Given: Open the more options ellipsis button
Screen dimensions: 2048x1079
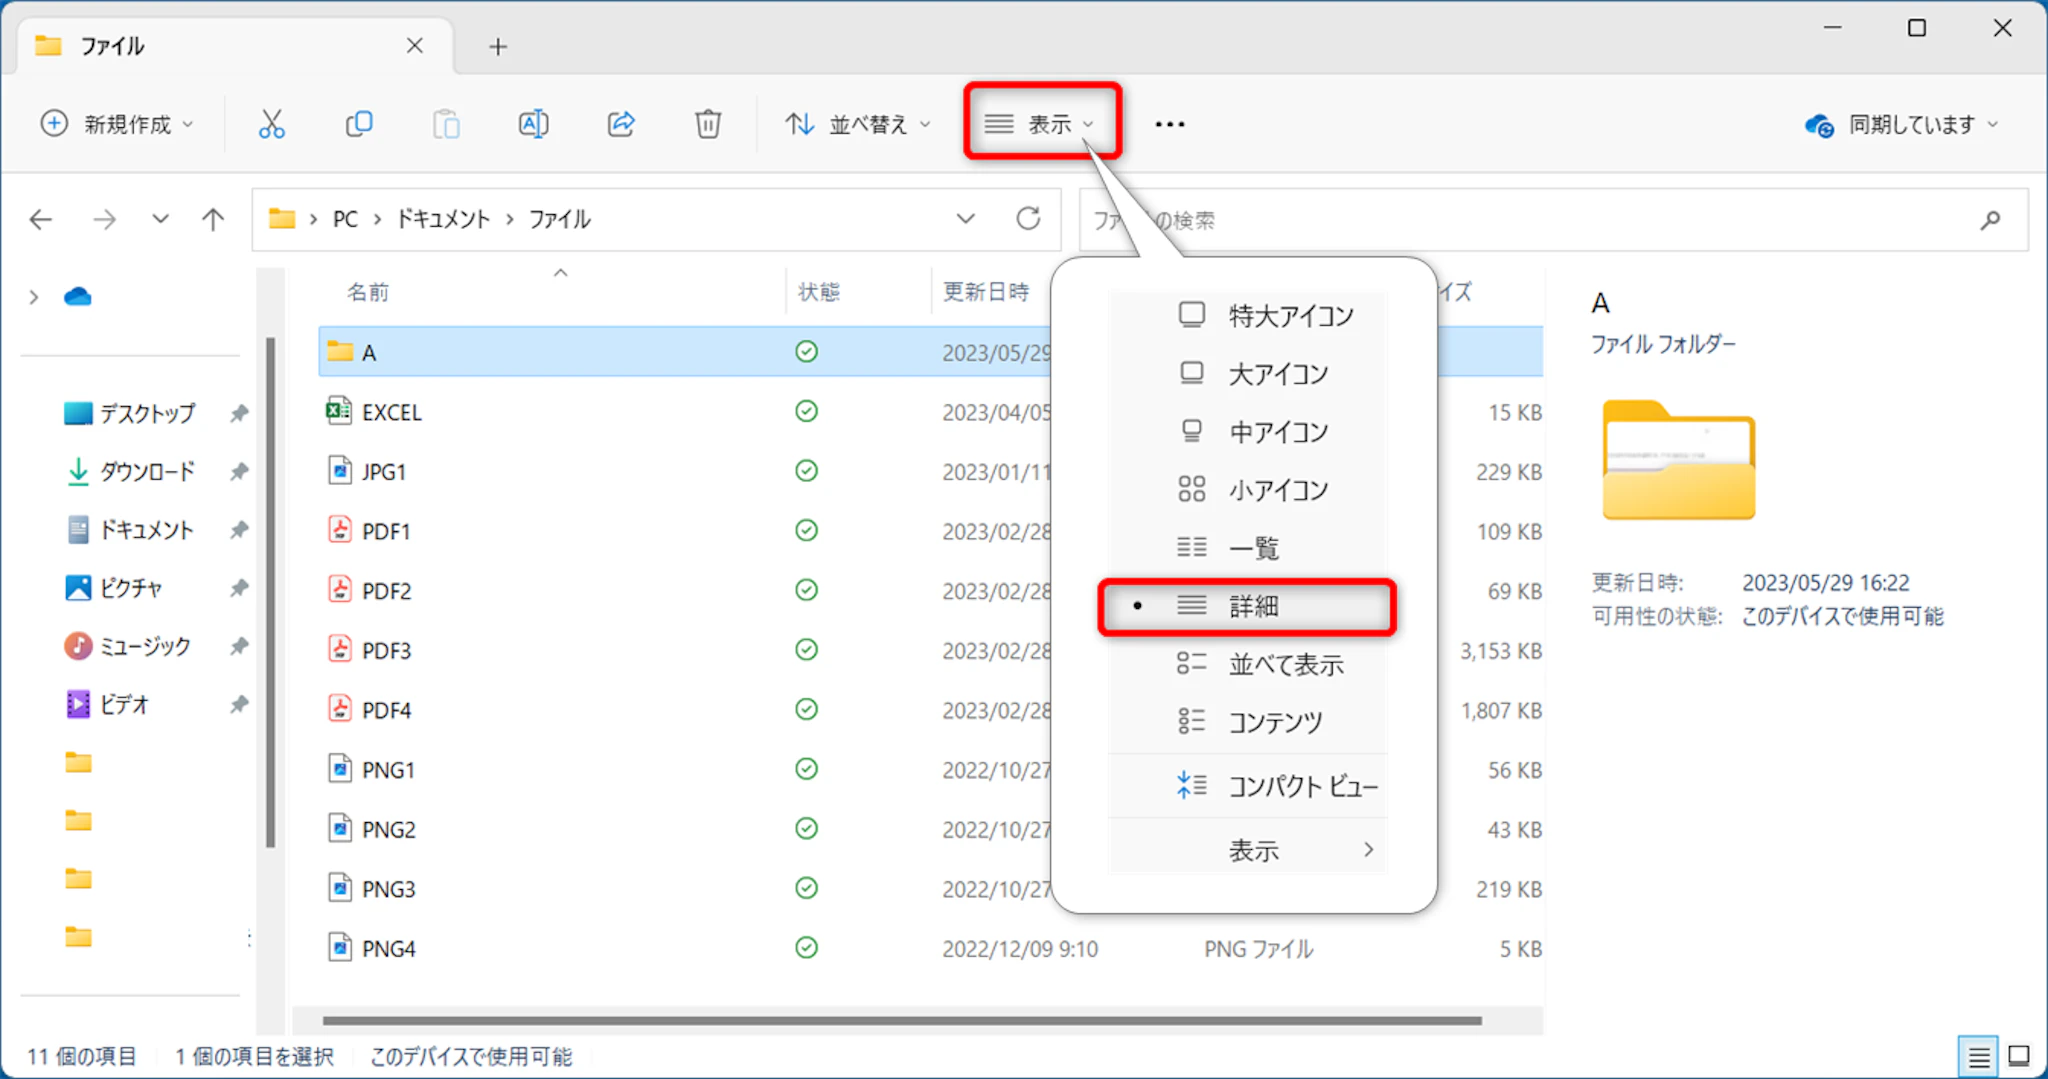Looking at the screenshot, I should (x=1169, y=124).
